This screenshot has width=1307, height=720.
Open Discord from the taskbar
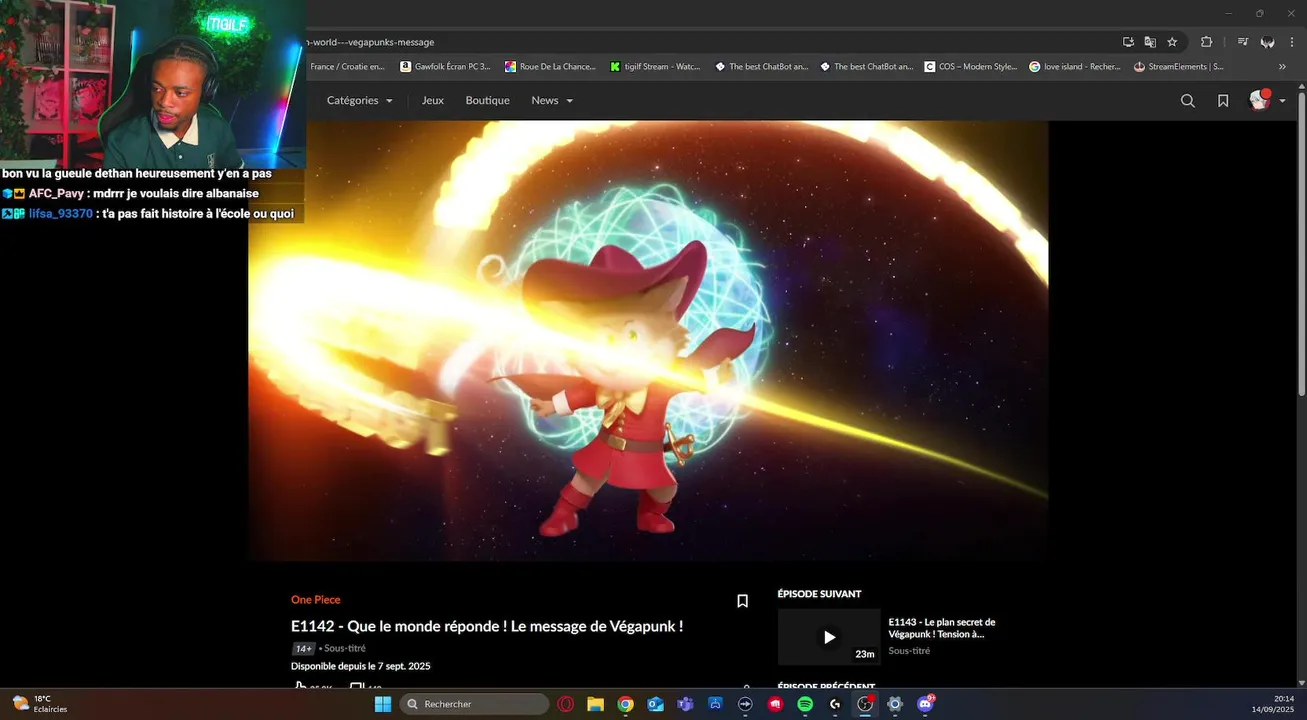point(925,704)
